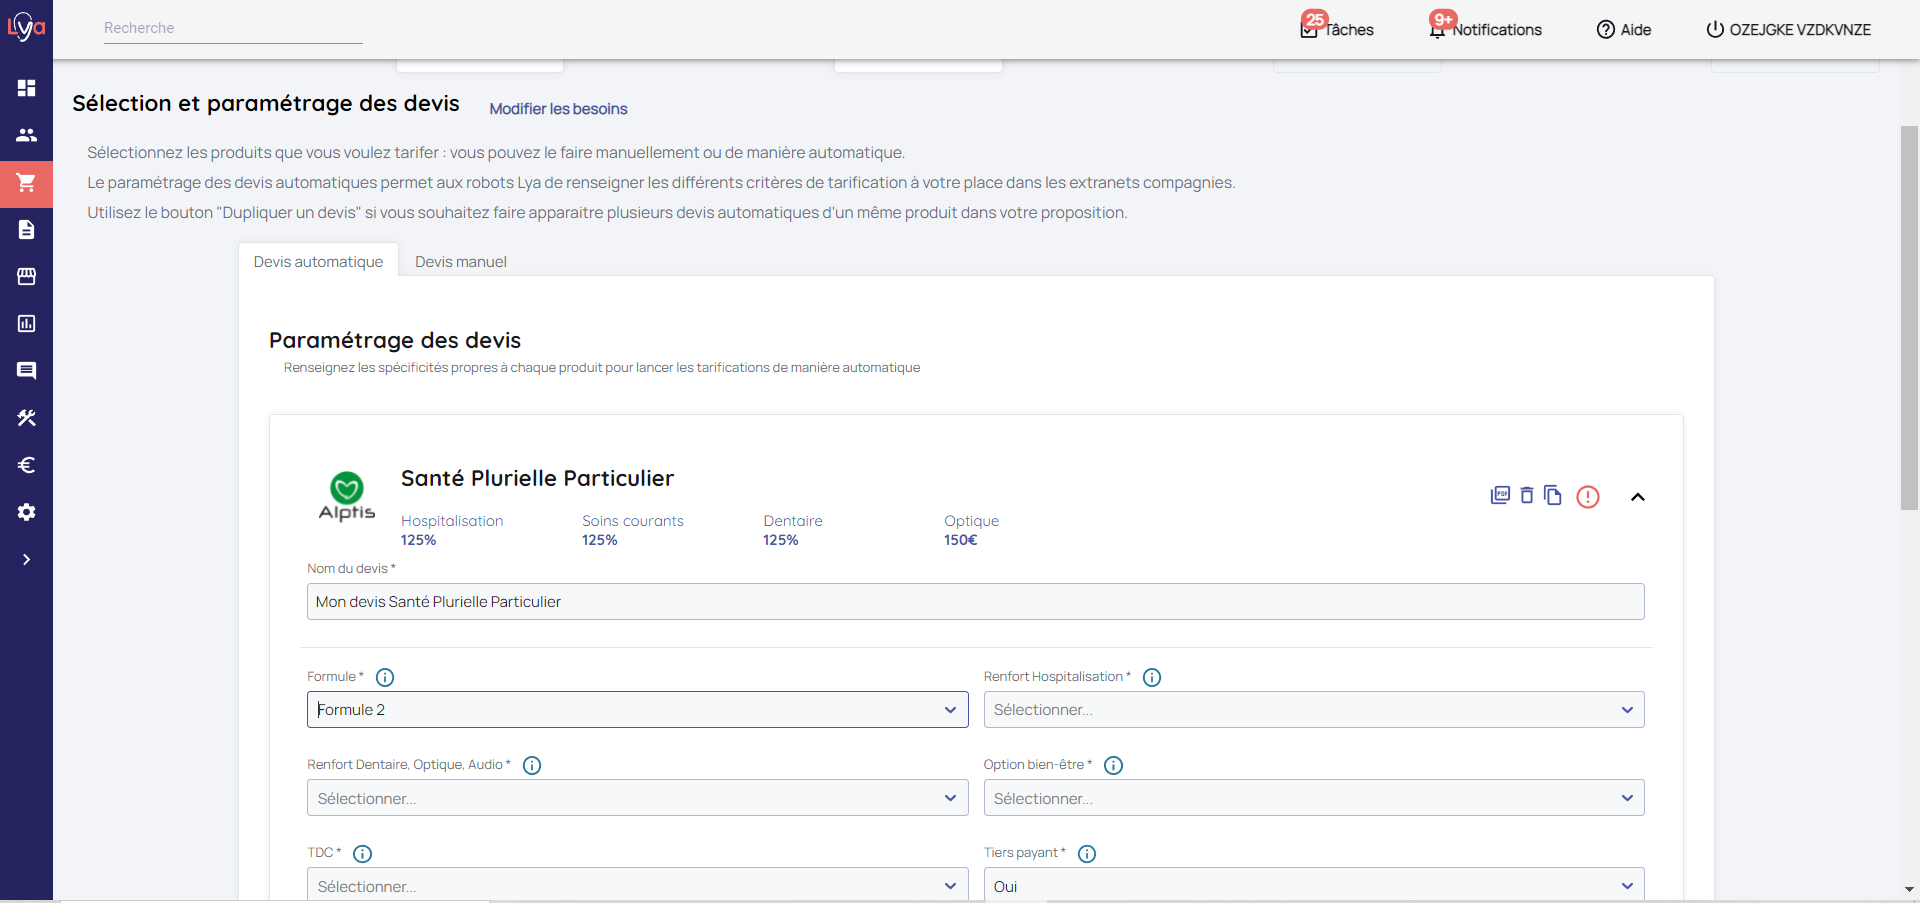Open the bar chart statistics icon
The image size is (1920, 903).
point(26,324)
